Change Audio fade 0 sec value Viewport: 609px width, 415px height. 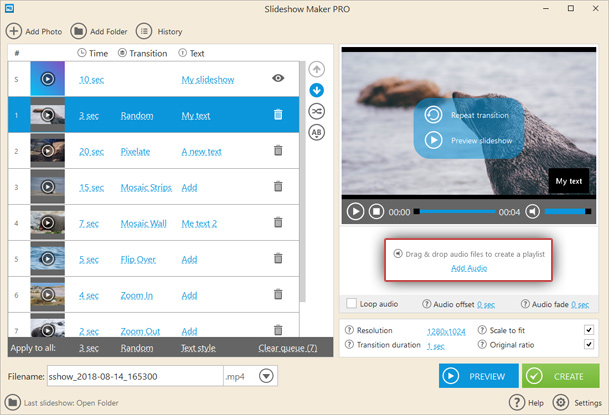point(580,305)
